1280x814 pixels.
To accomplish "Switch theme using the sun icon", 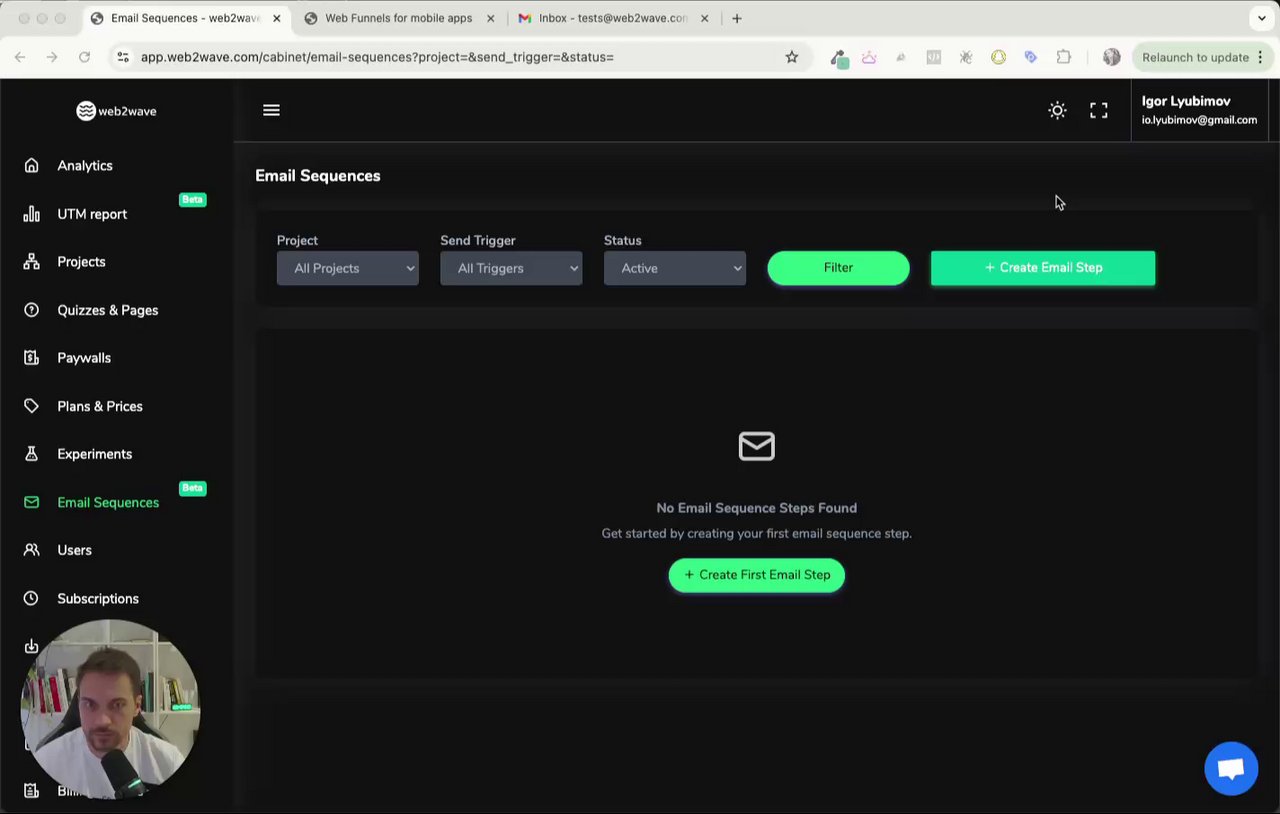I will 1057,111.
